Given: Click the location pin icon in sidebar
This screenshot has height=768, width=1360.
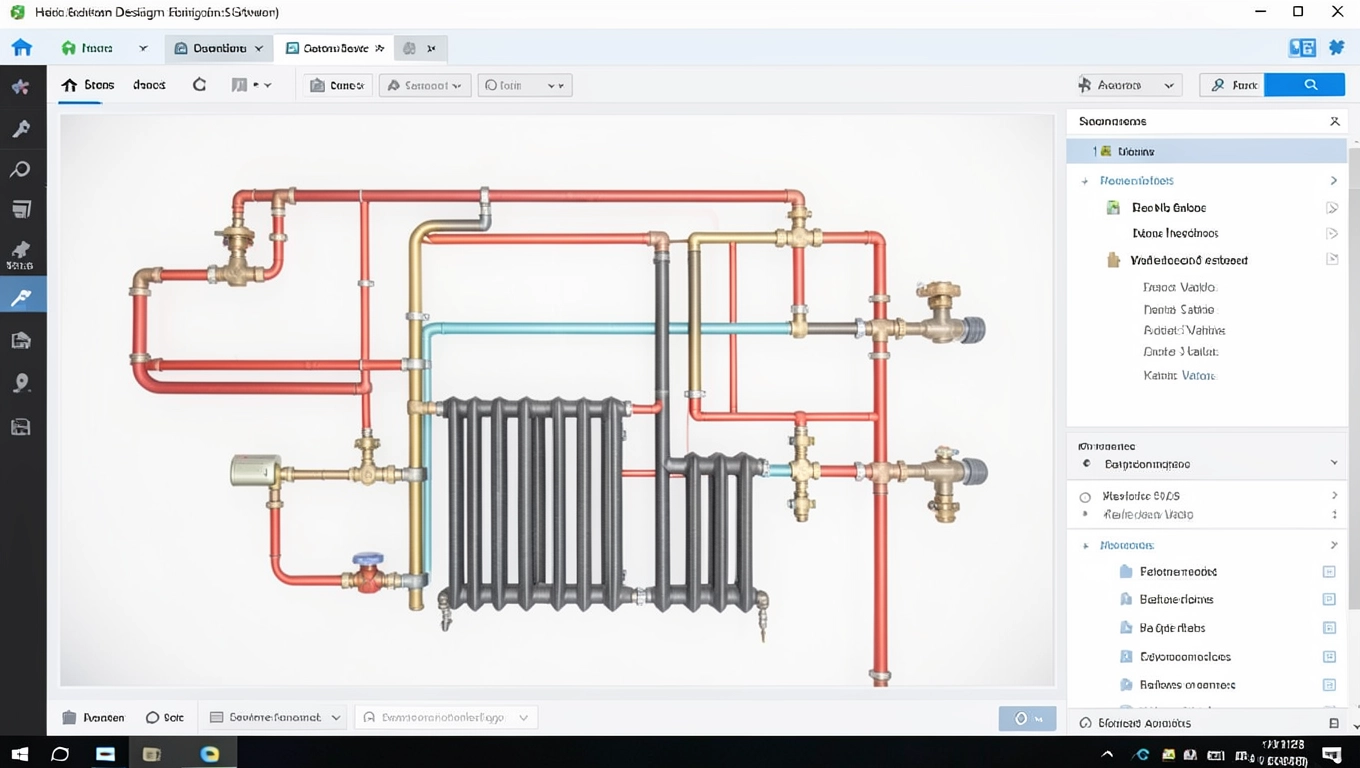Looking at the screenshot, I should (x=21, y=384).
